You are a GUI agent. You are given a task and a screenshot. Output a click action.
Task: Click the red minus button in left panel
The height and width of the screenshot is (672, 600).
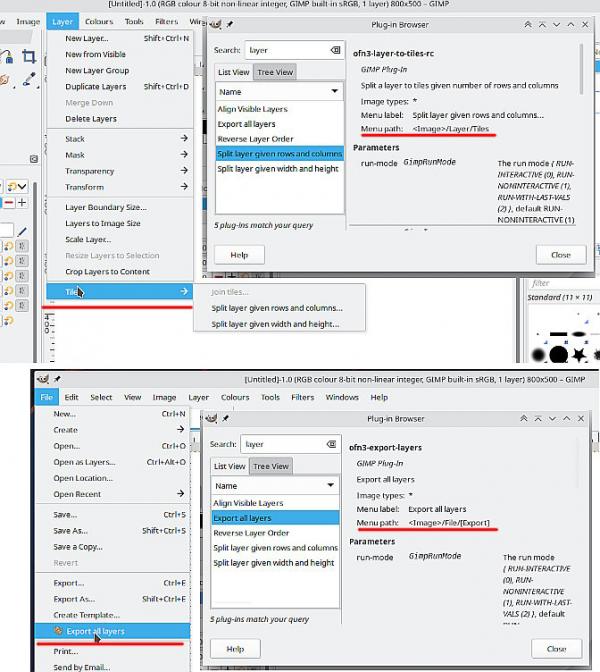pos(9,202)
